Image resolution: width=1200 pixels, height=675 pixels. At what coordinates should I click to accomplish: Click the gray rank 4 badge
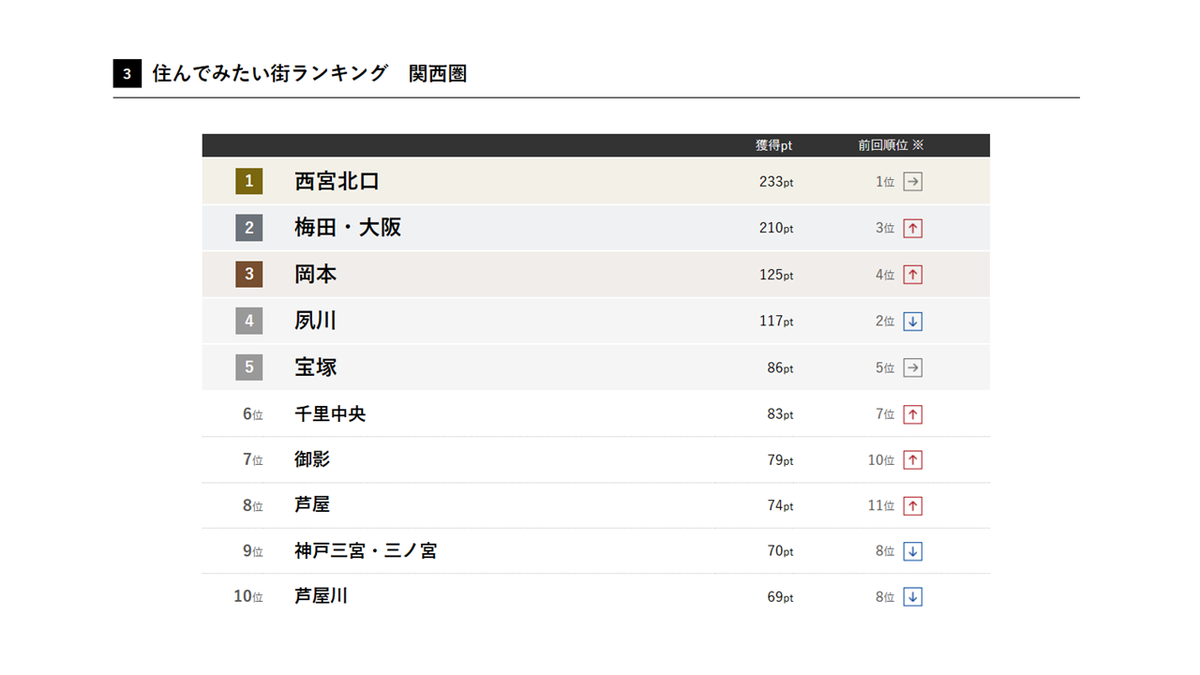click(x=249, y=321)
